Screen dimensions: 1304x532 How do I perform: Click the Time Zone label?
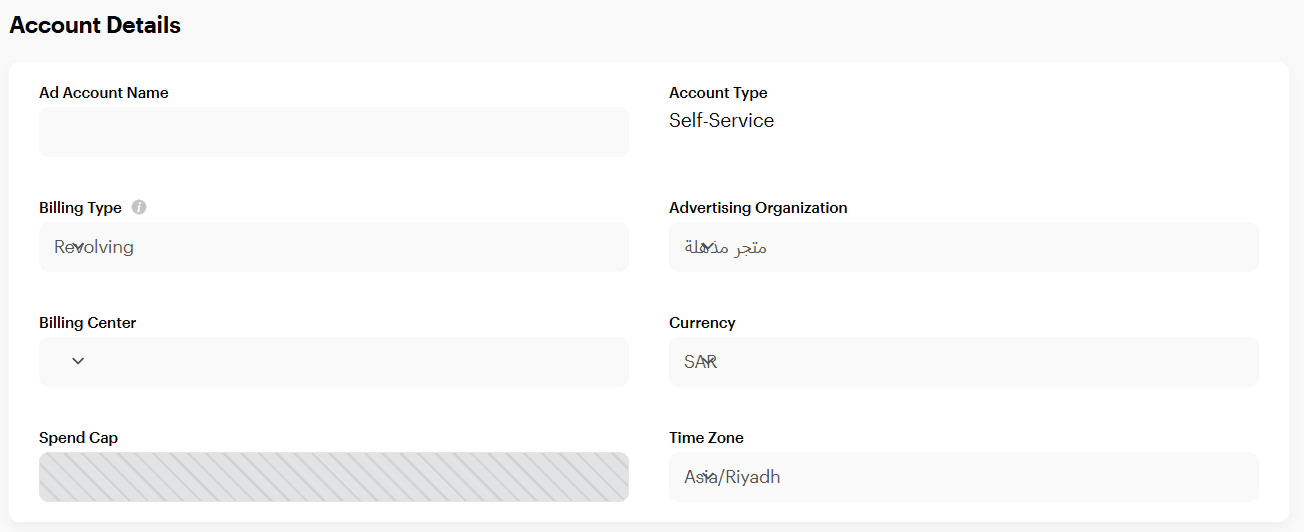pos(706,438)
